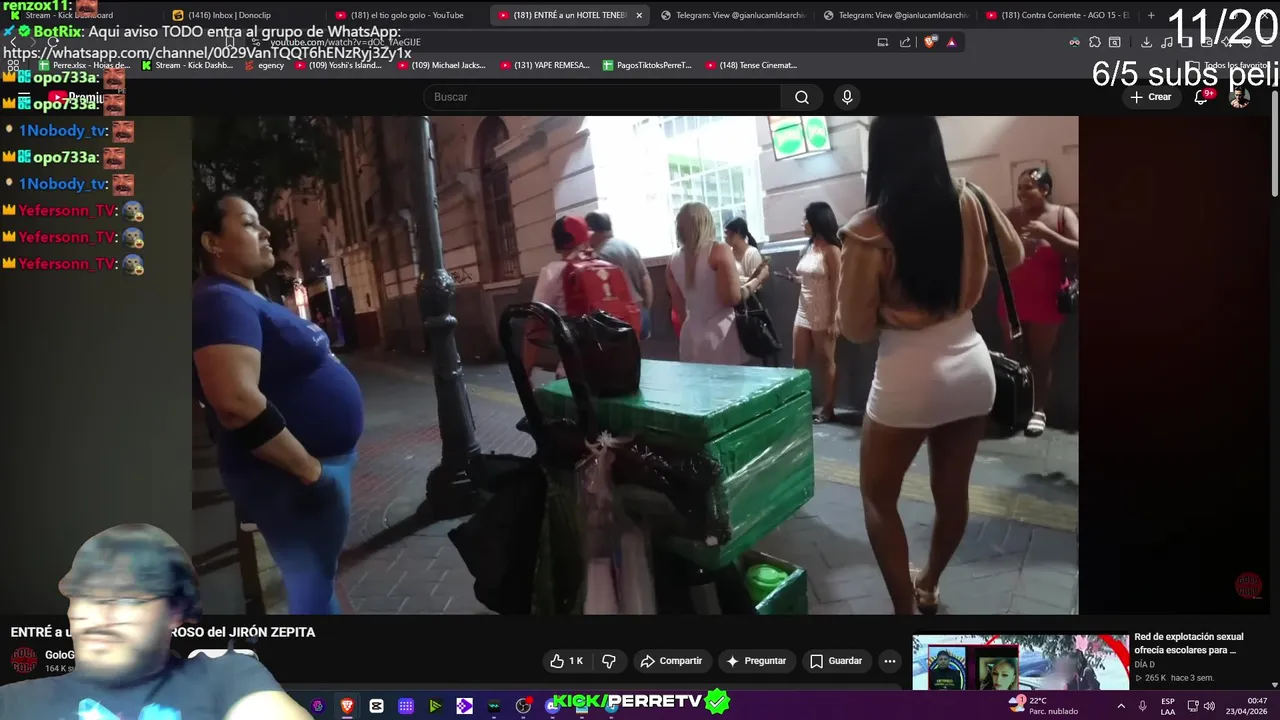Viewport: 1280px width, 720px height.
Task: Click the taskbar microphone tray icon
Action: (1142, 706)
